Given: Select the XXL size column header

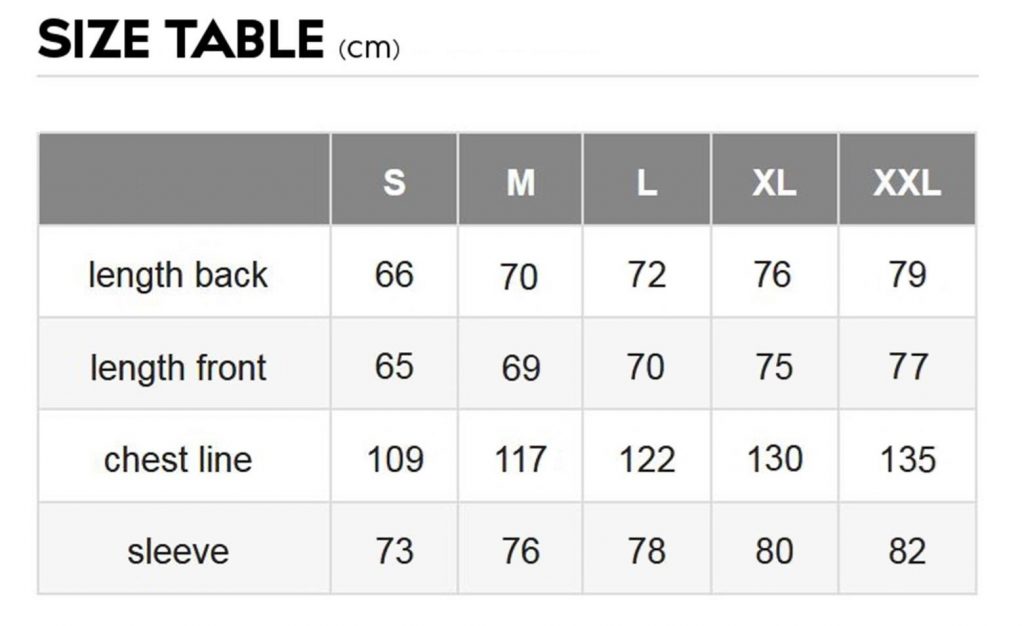Looking at the screenshot, I should 907,182.
